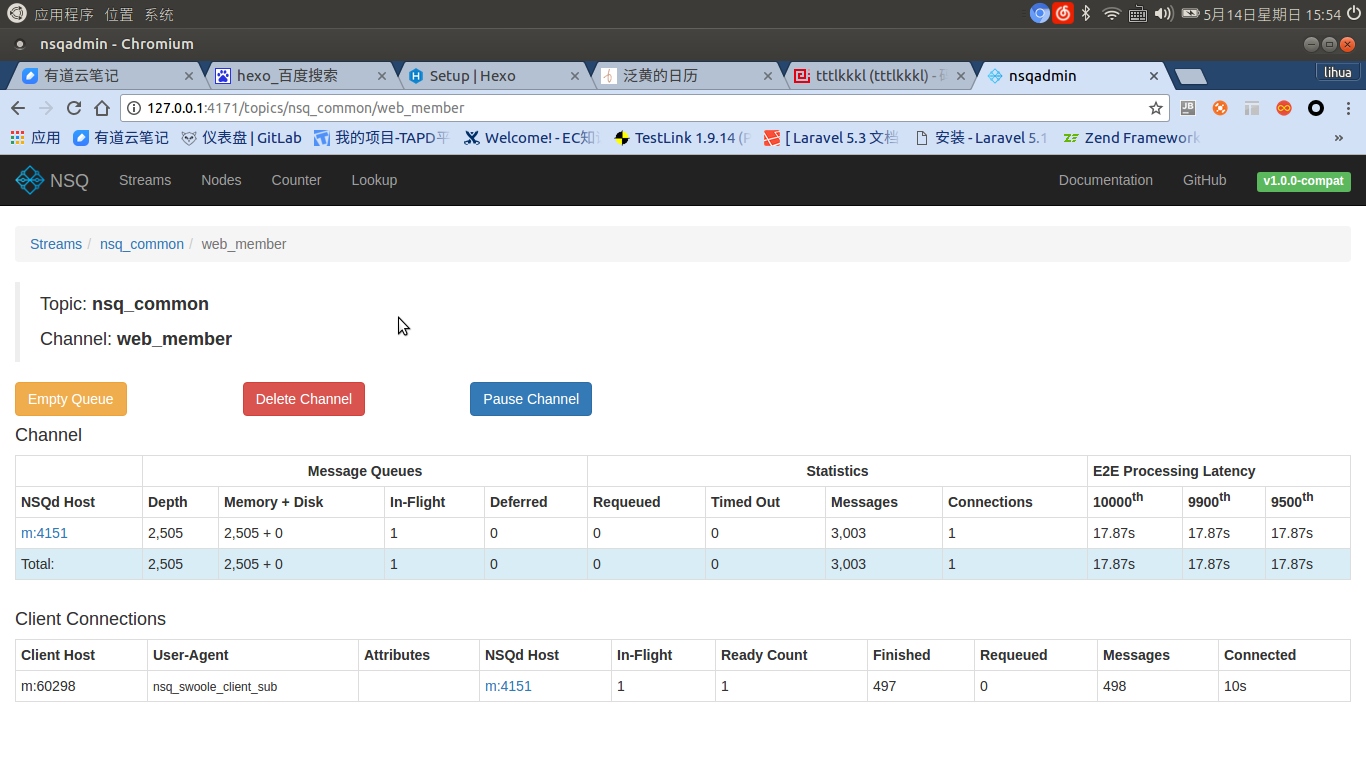Switch to the Setup | Hexo tab

coord(472,76)
